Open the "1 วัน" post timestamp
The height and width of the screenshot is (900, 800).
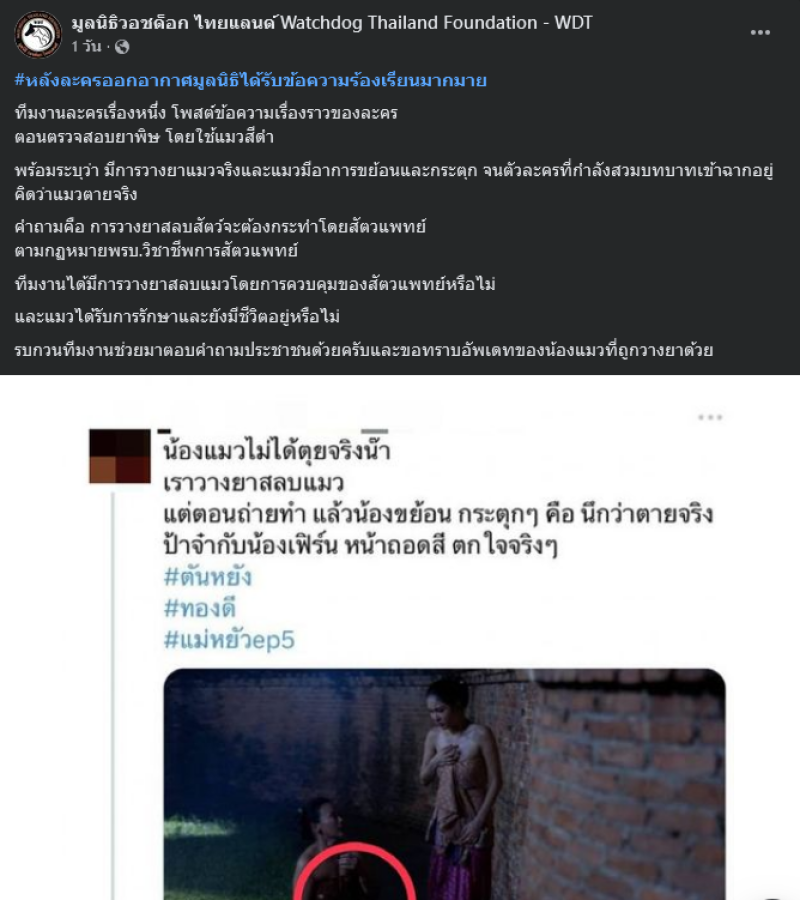(86, 46)
